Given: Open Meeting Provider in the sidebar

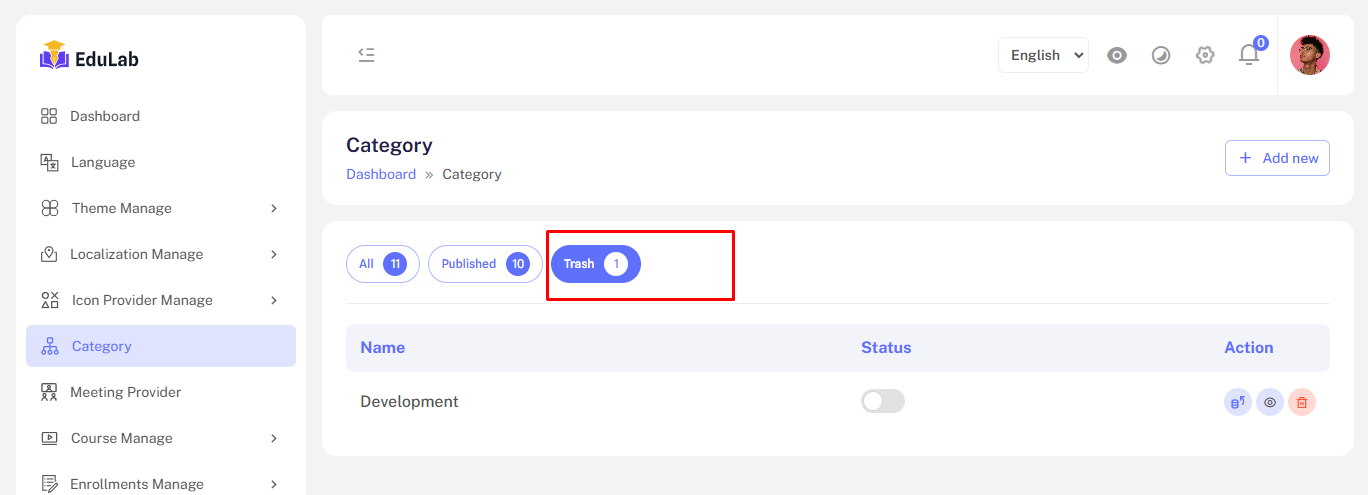Looking at the screenshot, I should 125,392.
